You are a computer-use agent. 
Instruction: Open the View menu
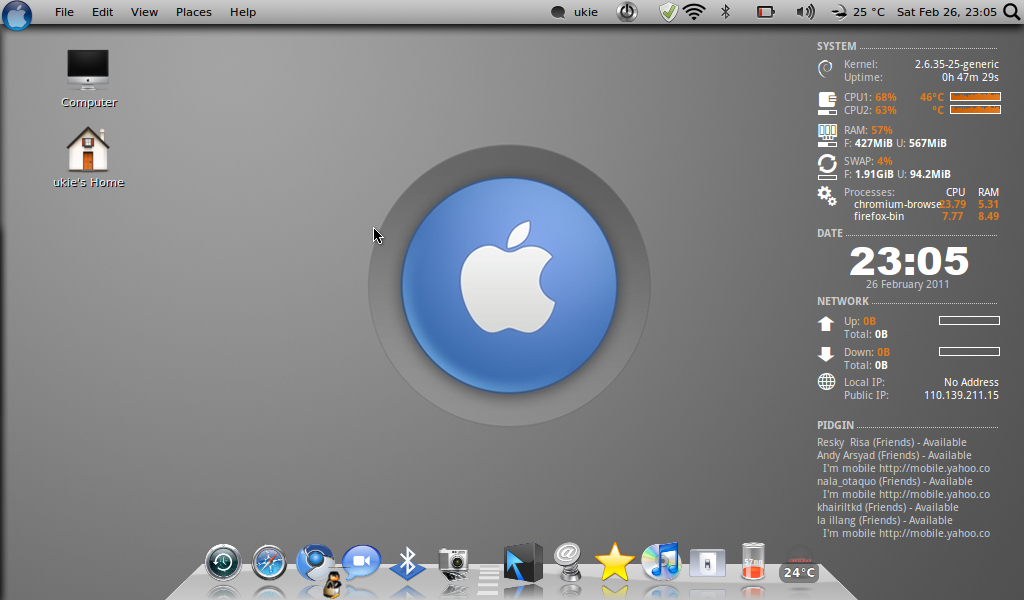point(144,12)
